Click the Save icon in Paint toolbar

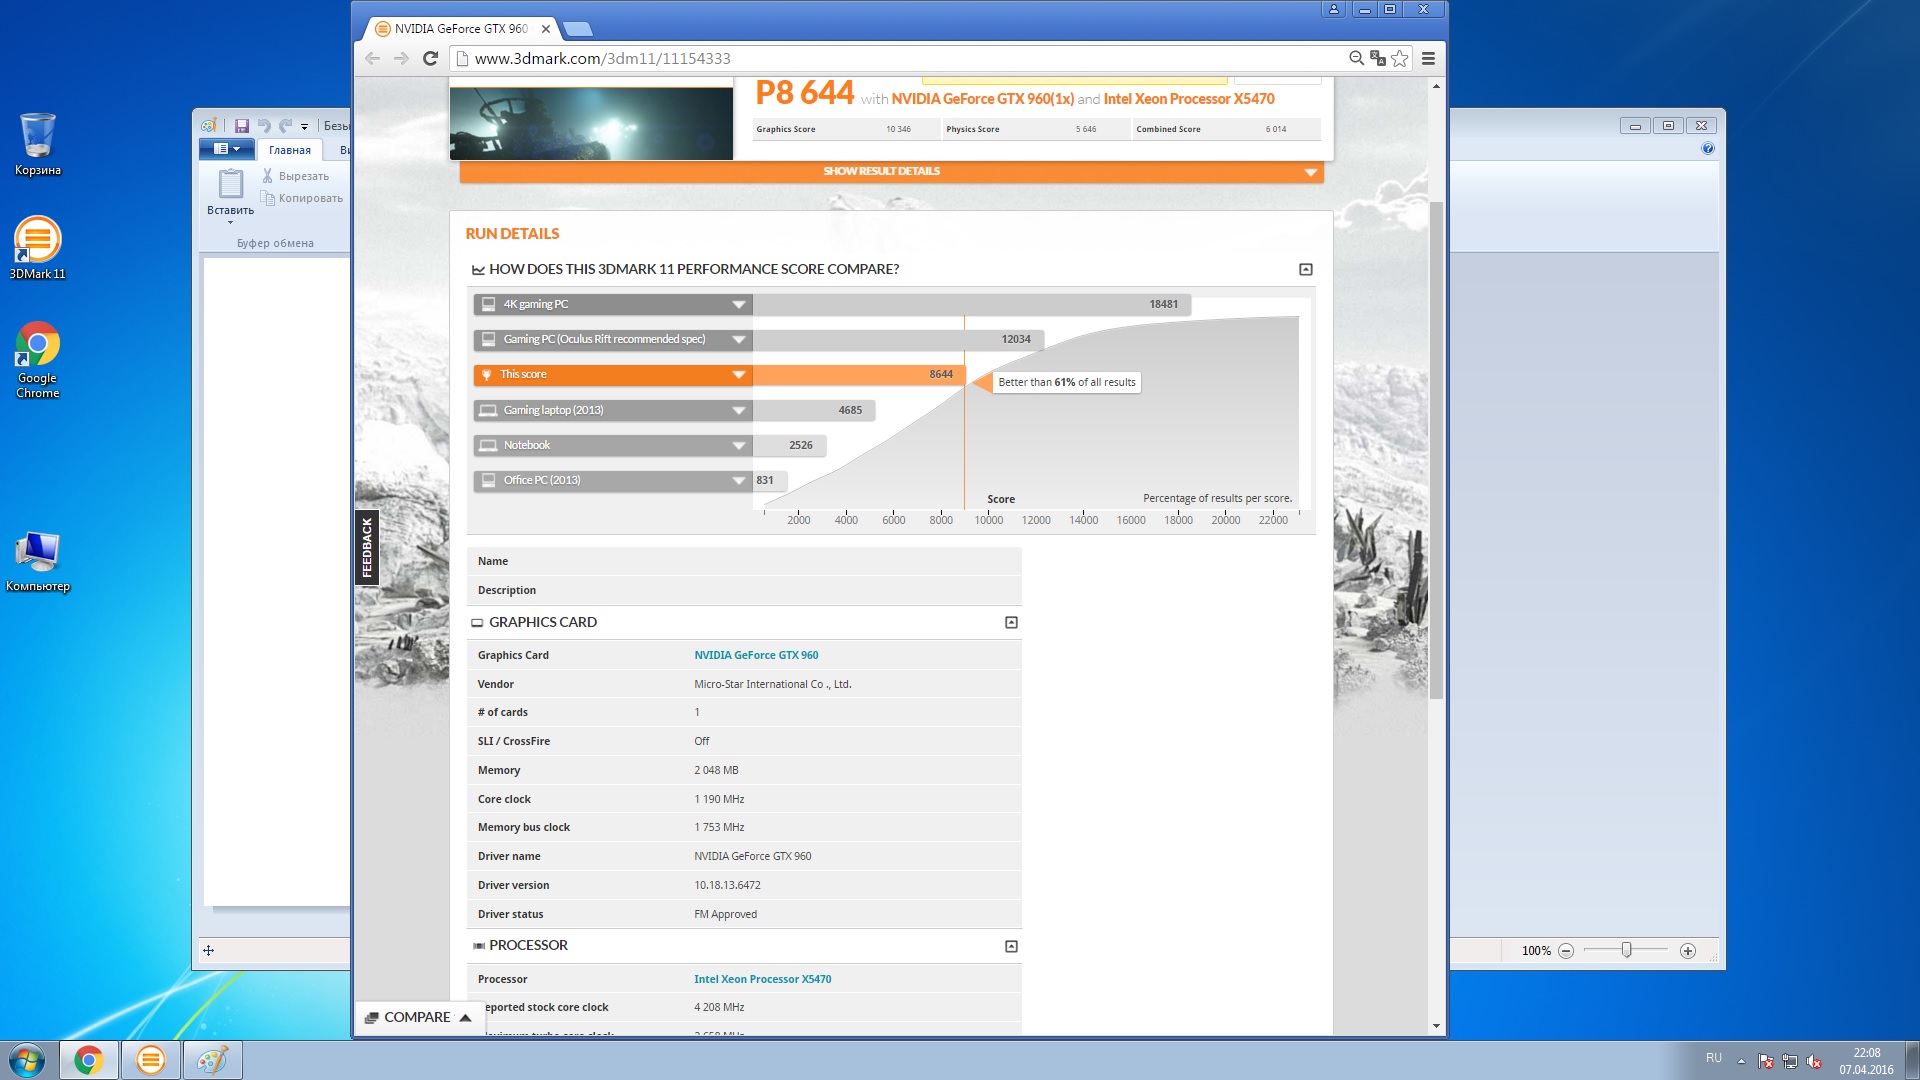click(x=241, y=126)
